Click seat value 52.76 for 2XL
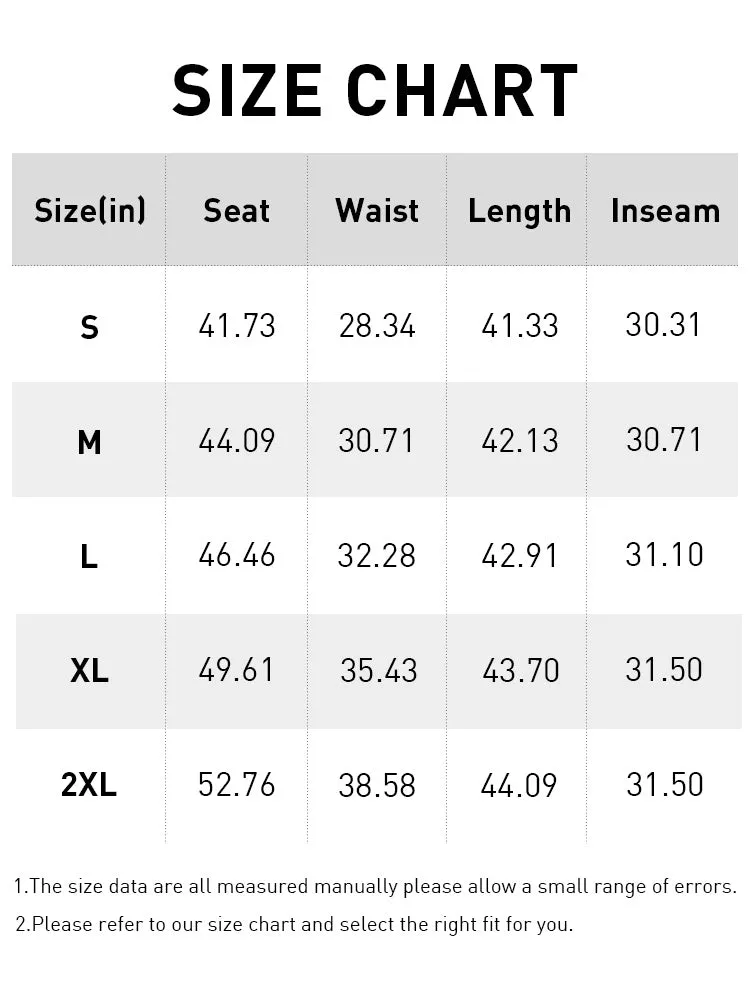Screen dimensions: 750x1000 tap(237, 784)
